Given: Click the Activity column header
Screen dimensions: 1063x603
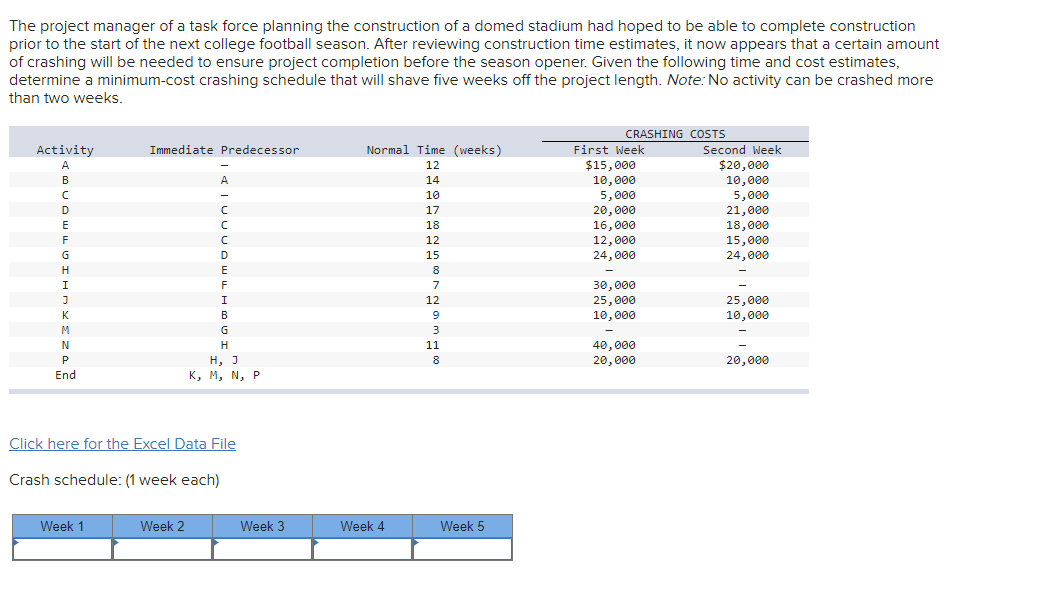Looking at the screenshot, I should click(65, 150).
